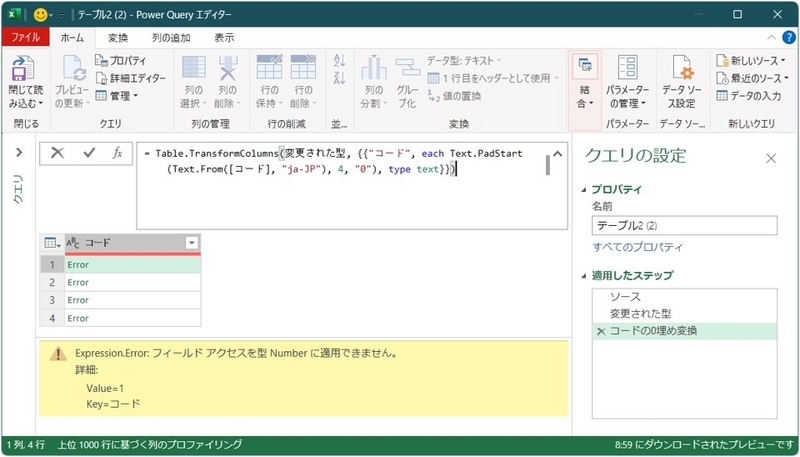The height and width of the screenshot is (457, 800).
Task: Click Manage Parameters (パラメーターの管理) icon
Action: pyautogui.click(x=627, y=67)
